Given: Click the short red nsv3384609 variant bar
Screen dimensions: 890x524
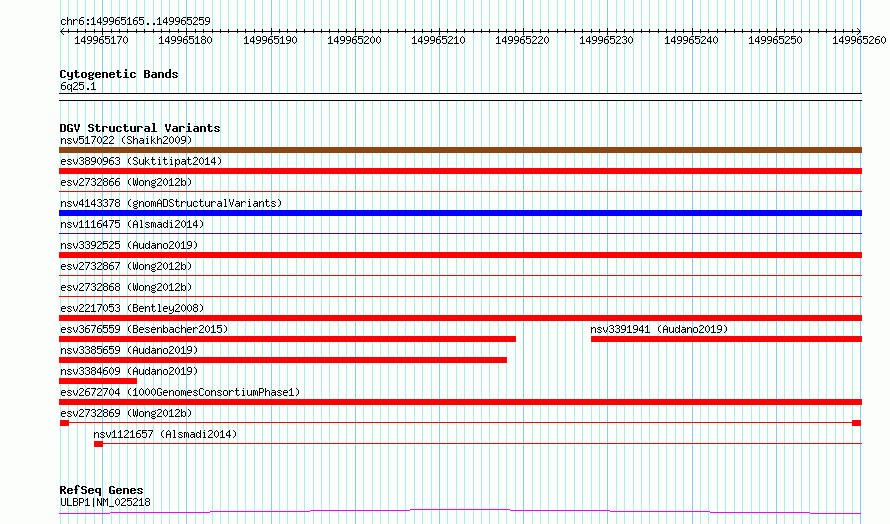Looking at the screenshot, I should pos(98,381).
